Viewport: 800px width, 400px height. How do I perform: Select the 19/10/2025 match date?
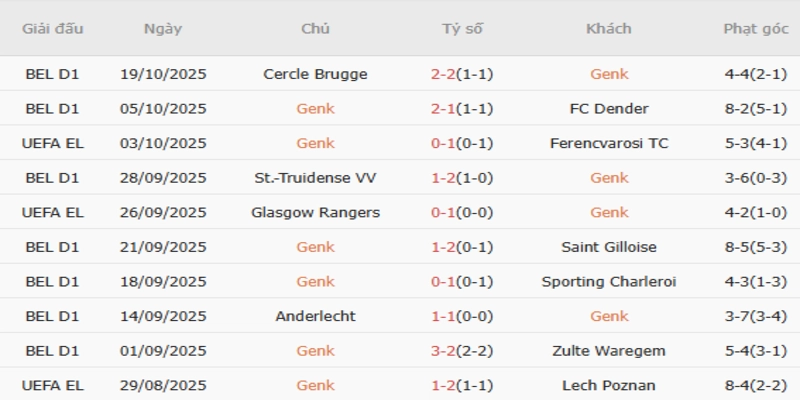coord(163,74)
